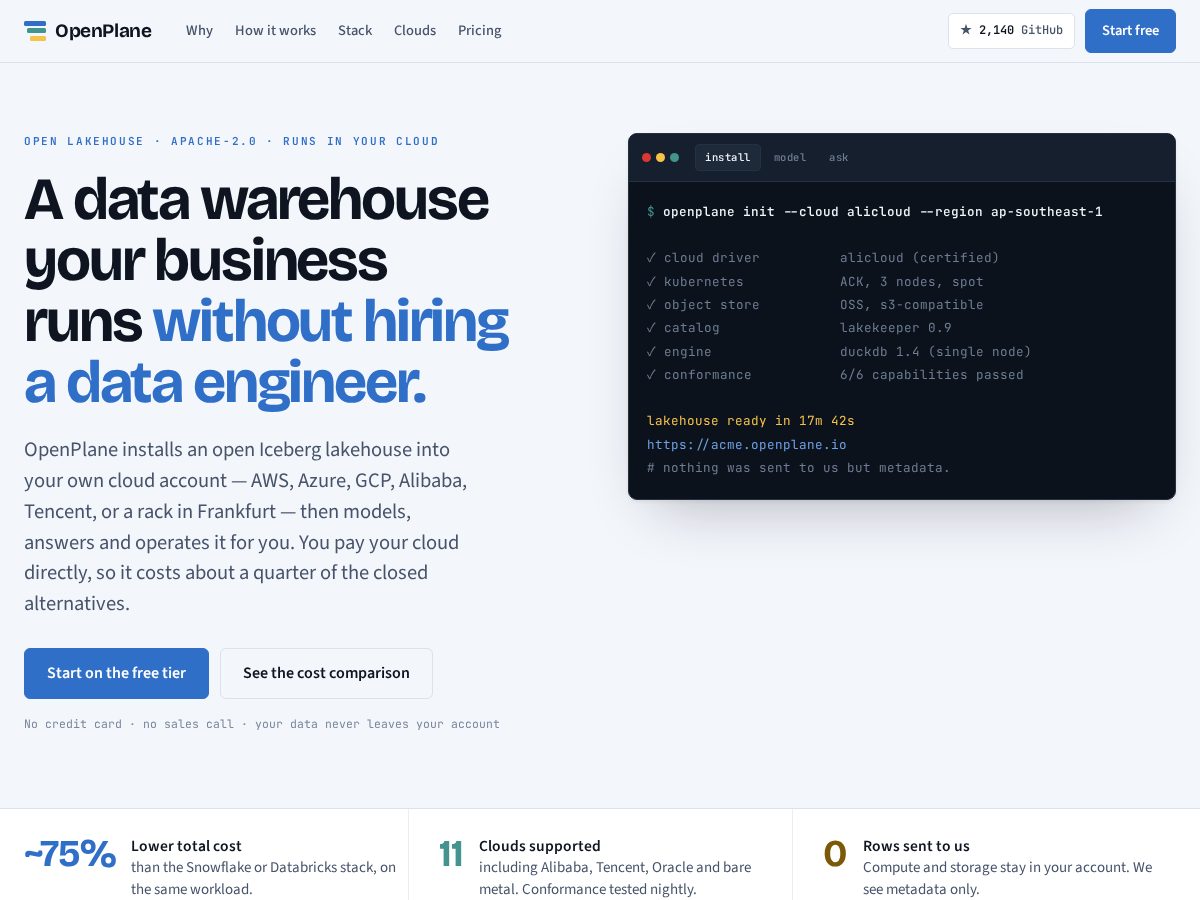The height and width of the screenshot is (900, 1200).
Task: Click the OpenPlane brand name
Action: (103, 31)
